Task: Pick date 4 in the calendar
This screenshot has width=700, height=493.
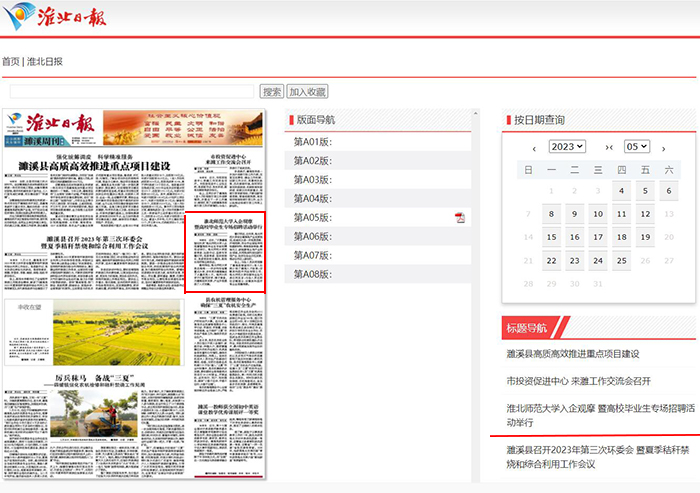Action: click(x=621, y=191)
